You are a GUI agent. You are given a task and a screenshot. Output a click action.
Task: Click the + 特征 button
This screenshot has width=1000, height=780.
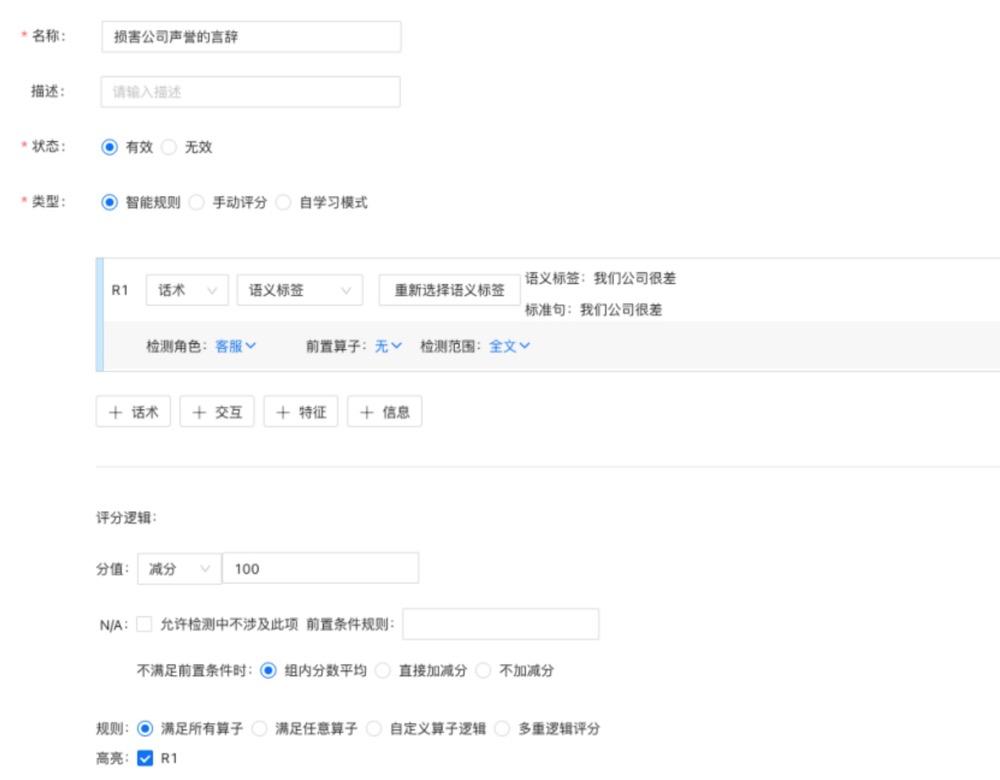(300, 411)
